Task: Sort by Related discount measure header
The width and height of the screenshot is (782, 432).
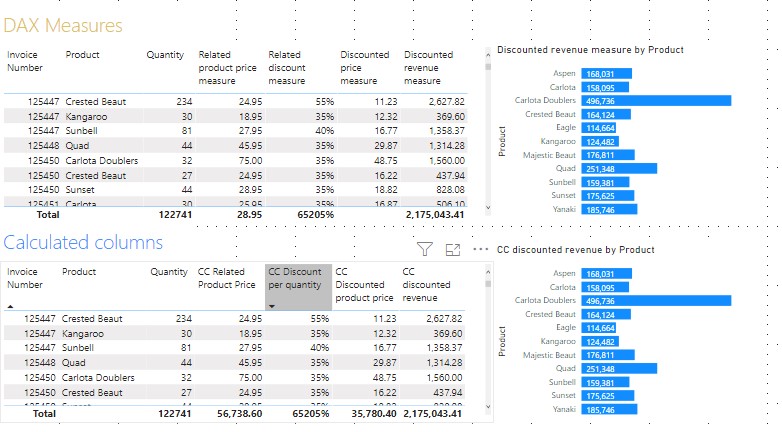Action: click(287, 68)
